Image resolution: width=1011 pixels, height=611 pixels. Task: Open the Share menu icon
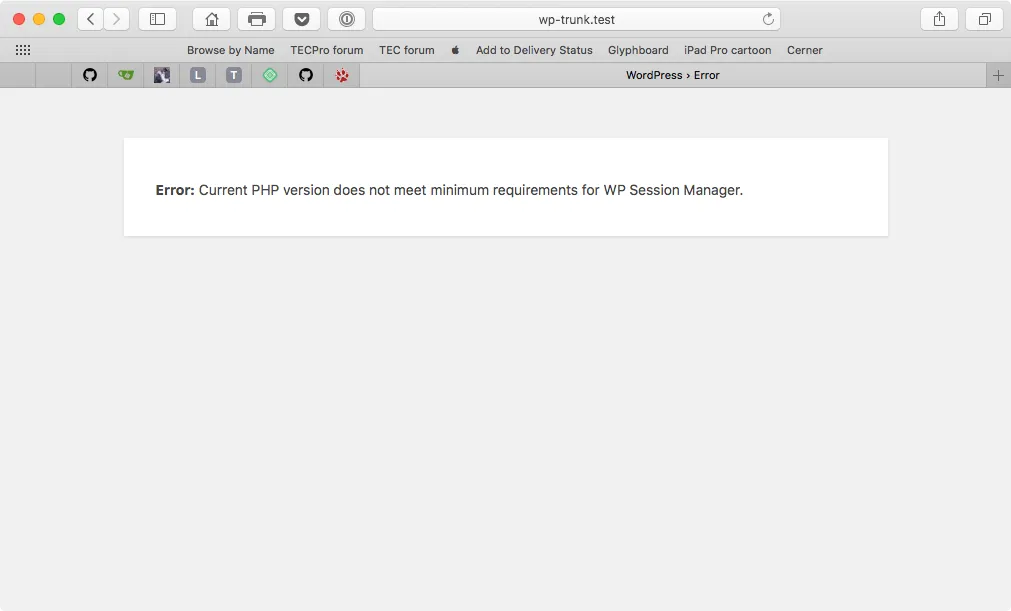pyautogui.click(x=938, y=18)
